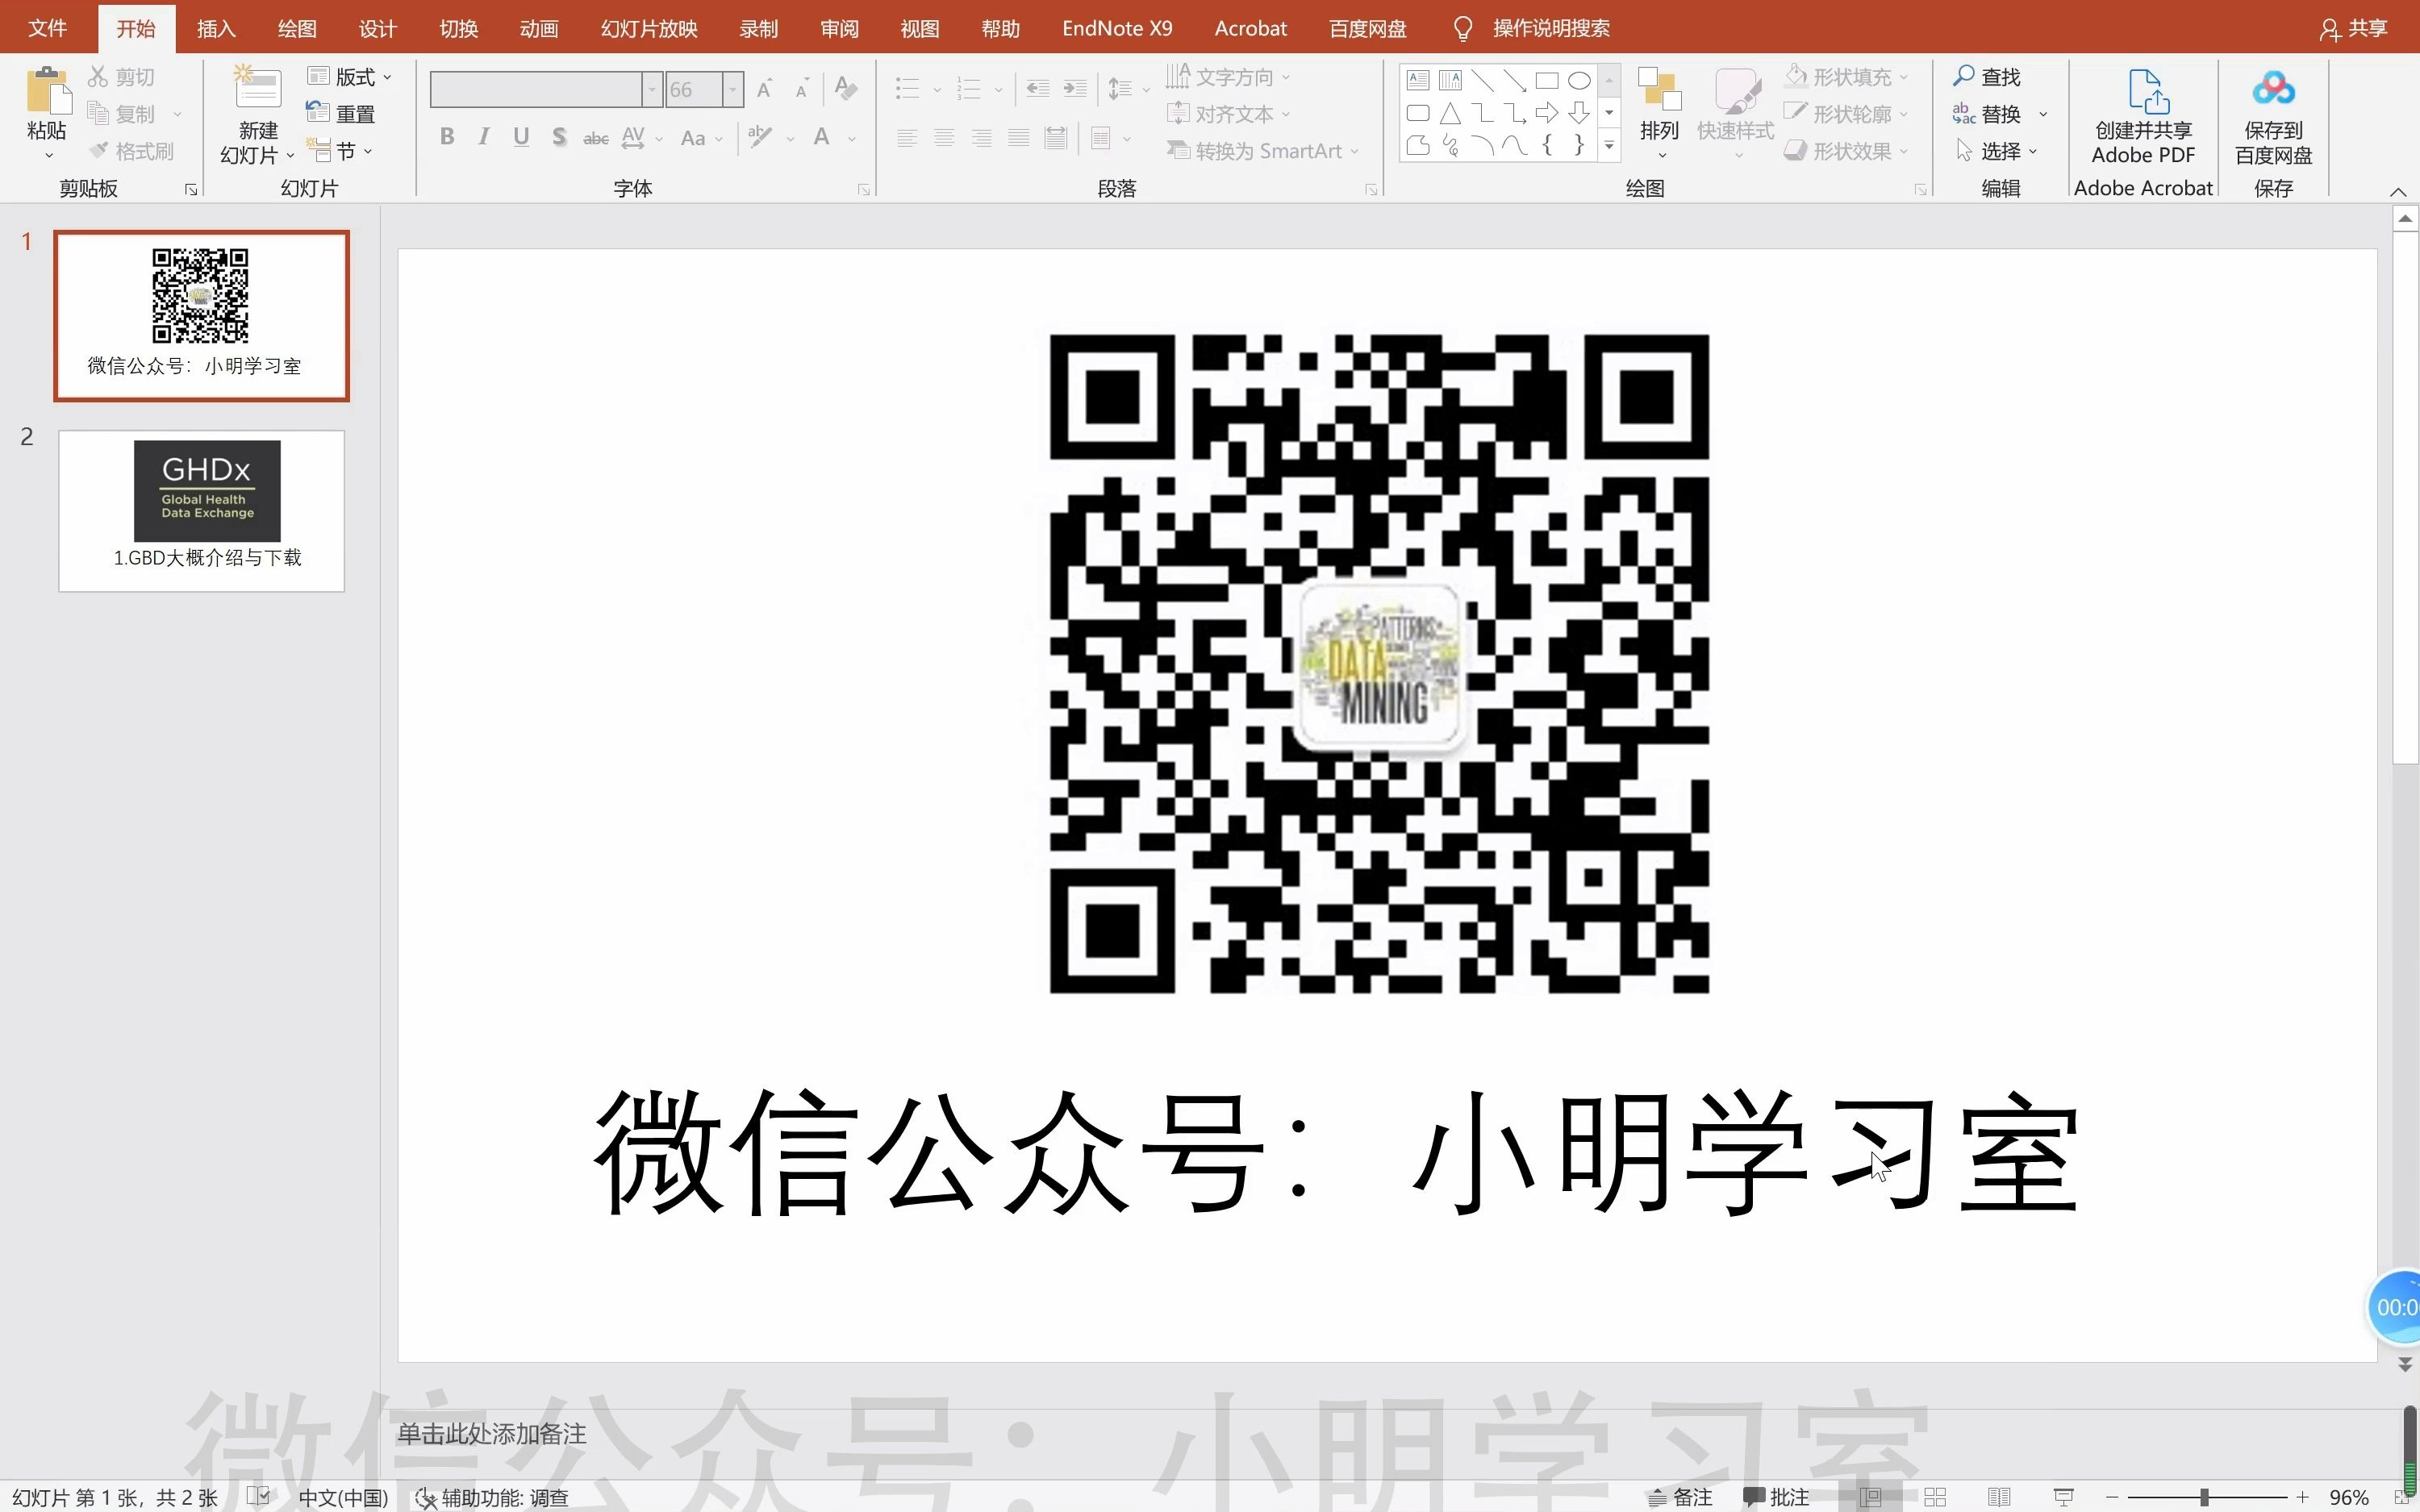
Task: Click the align left icon
Action: tap(907, 138)
